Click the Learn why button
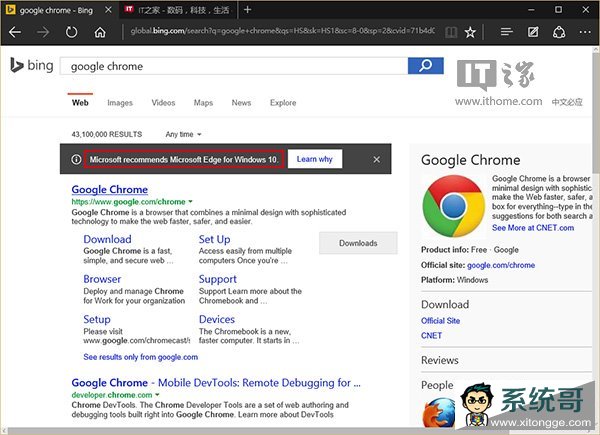Viewport: 600px width, 435px height. [315, 159]
